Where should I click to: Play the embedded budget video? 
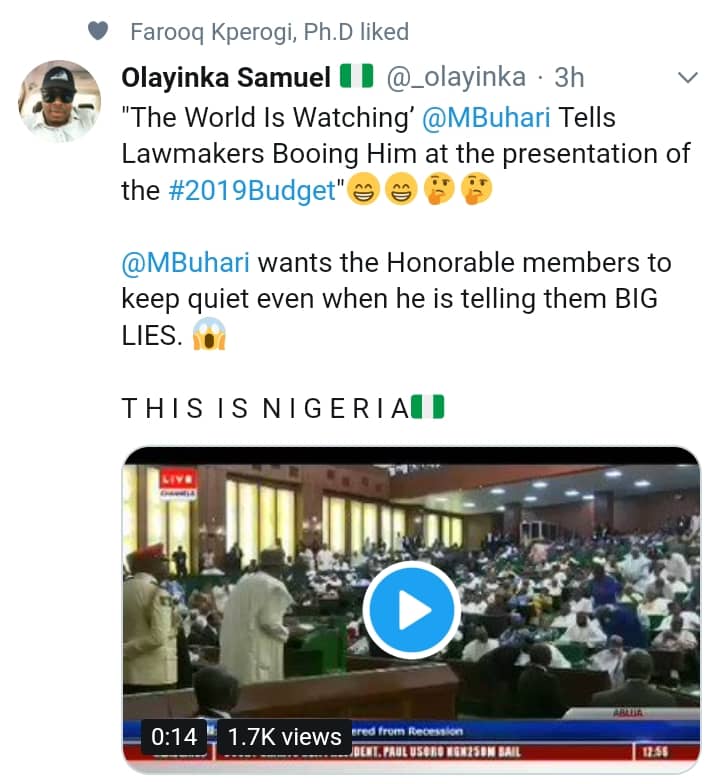point(411,610)
